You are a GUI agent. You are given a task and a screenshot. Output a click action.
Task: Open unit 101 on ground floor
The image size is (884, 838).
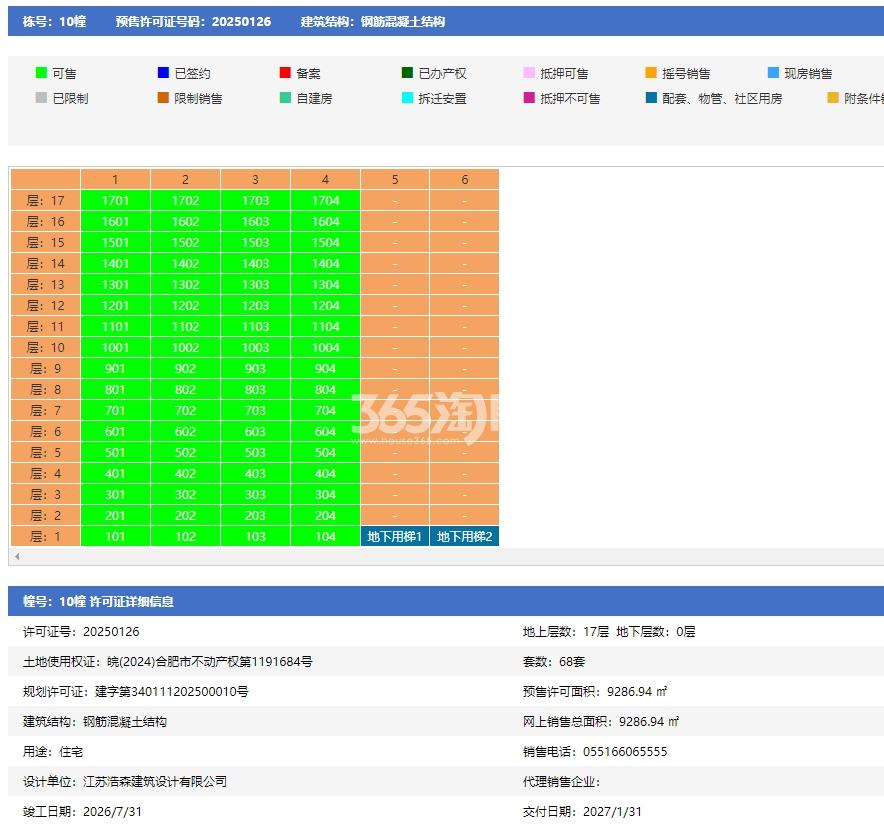point(115,536)
